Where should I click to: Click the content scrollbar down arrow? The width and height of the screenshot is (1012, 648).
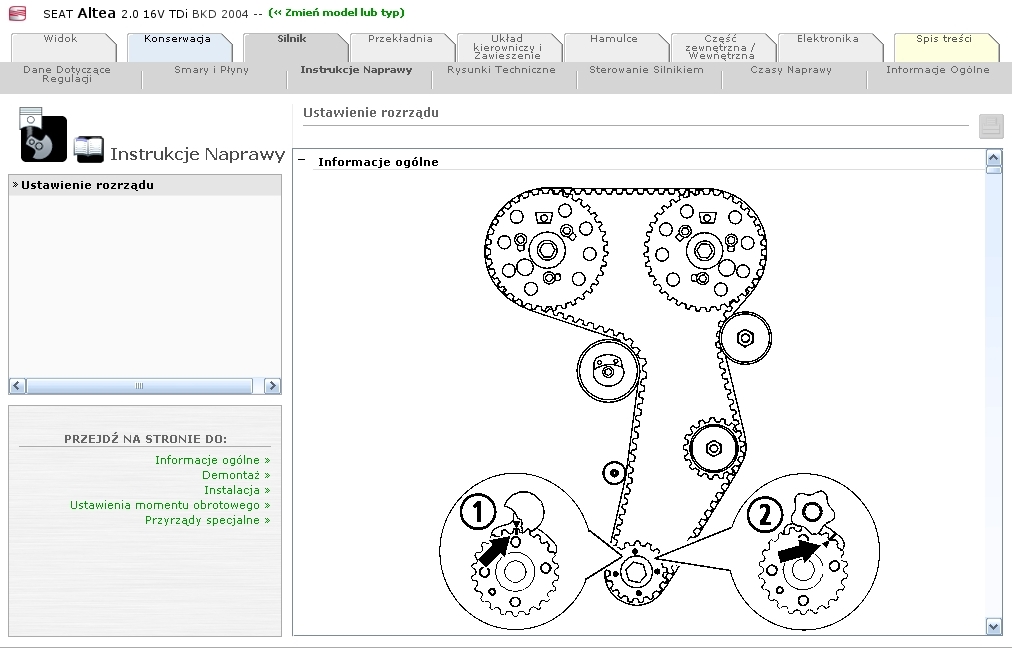click(x=993, y=625)
